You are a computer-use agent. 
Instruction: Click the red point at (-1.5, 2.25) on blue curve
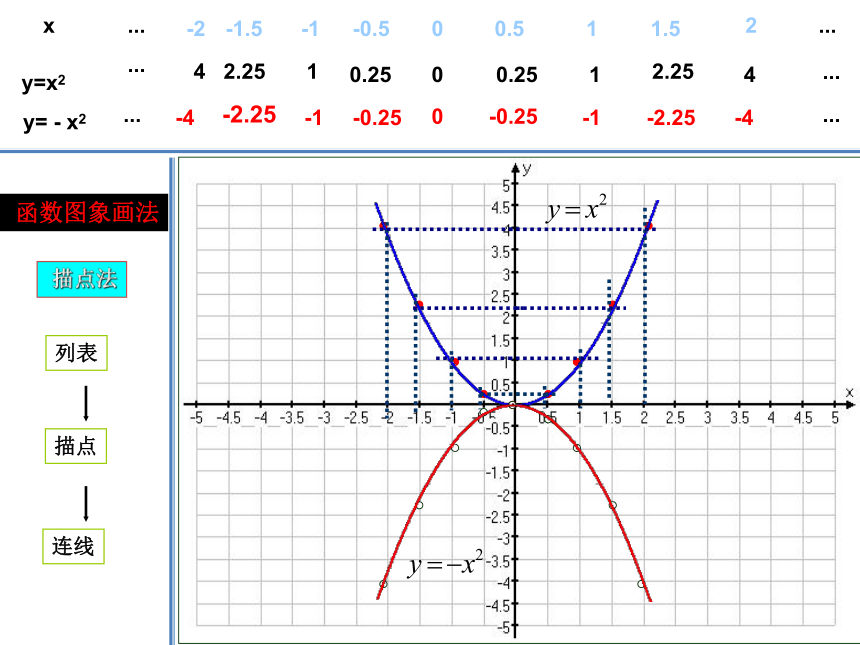[418, 304]
